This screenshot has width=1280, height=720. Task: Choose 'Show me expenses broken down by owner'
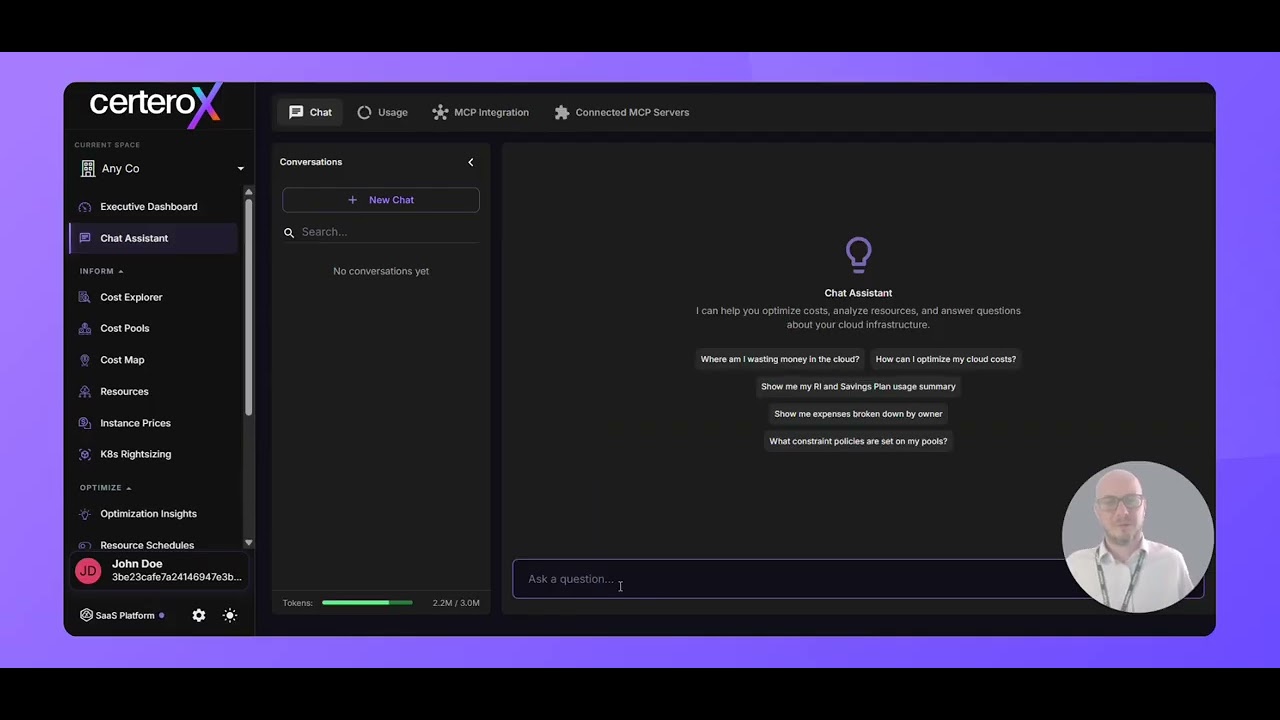(x=858, y=414)
